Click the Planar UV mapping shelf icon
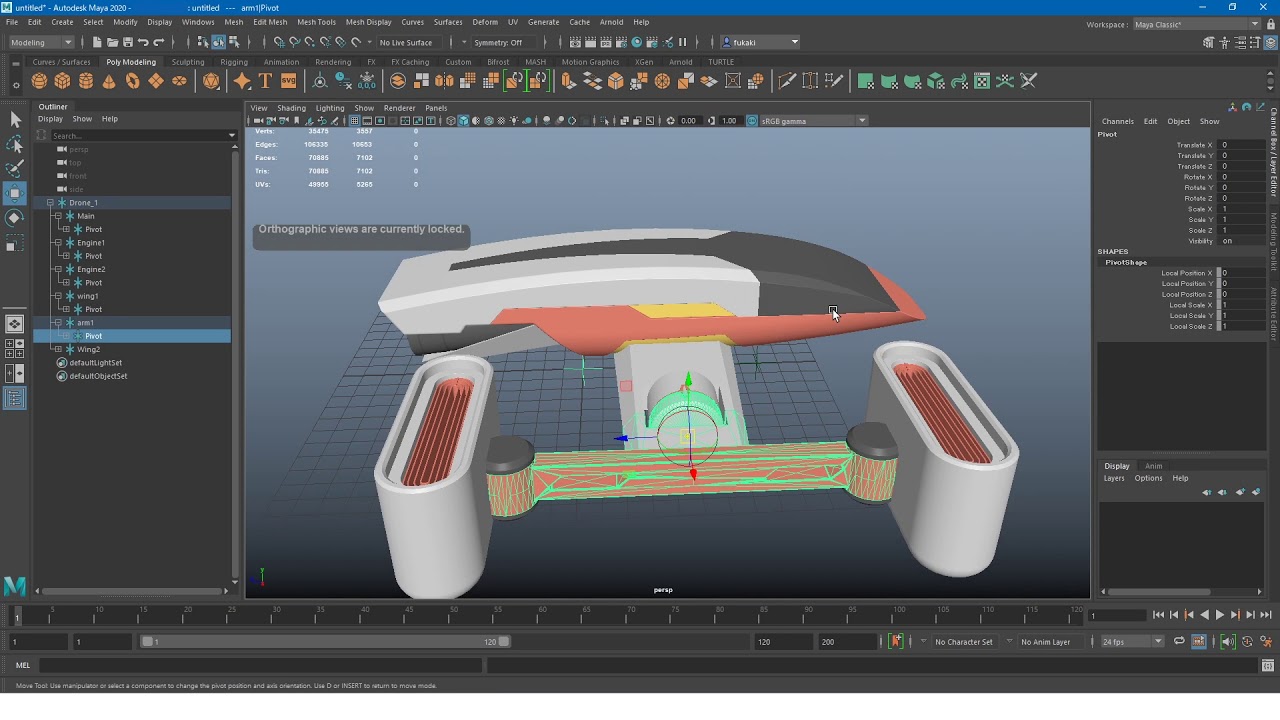 pos(866,81)
